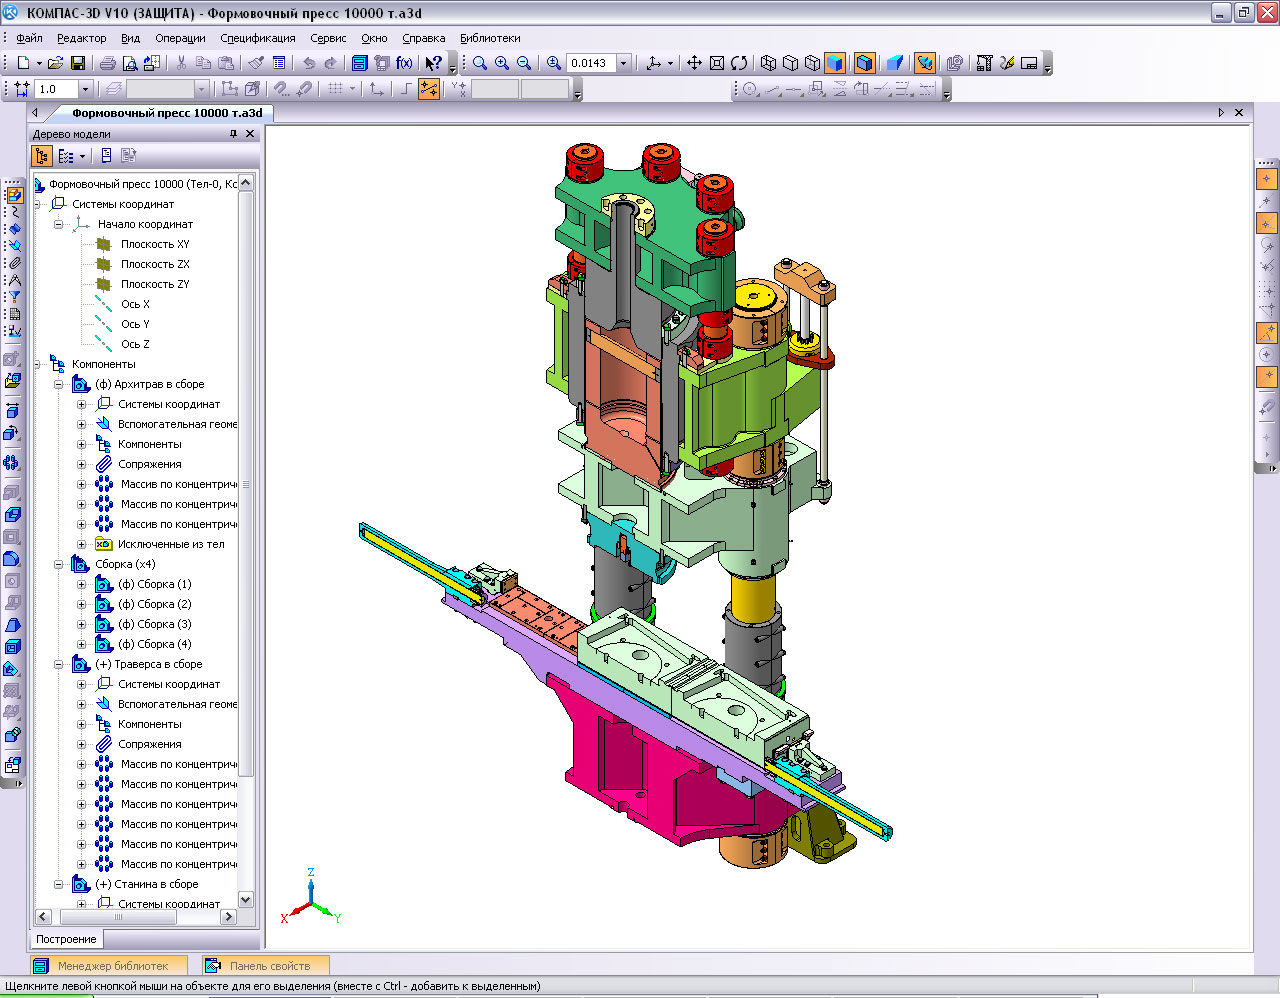The image size is (1280, 998).
Task: Toggle the highlighted snapping button in toolbar
Action: [x=429, y=89]
